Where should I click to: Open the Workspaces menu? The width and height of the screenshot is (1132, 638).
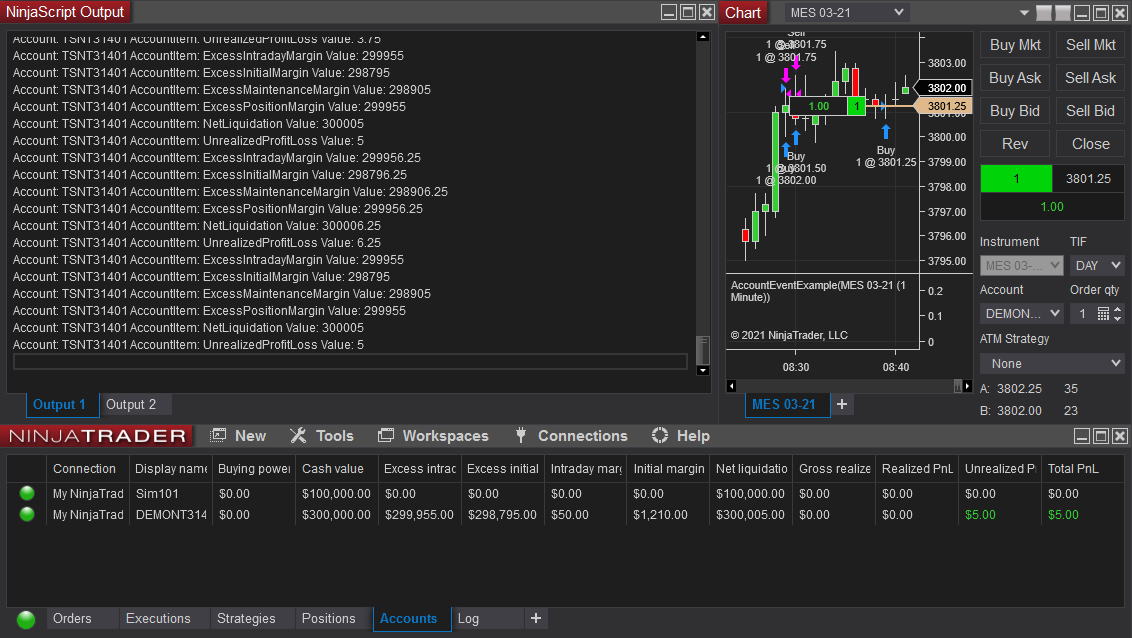click(433, 436)
